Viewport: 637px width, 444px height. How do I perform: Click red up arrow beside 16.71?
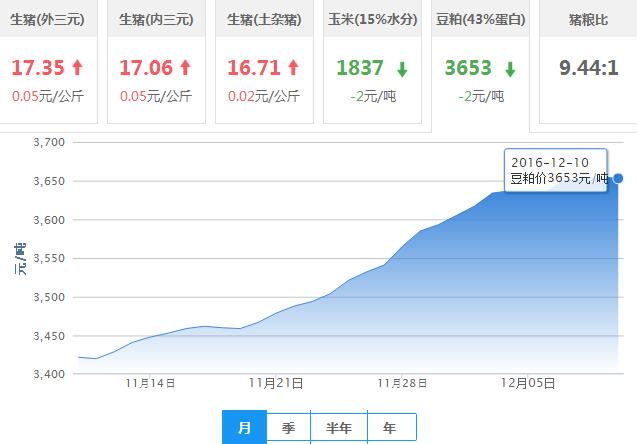(x=294, y=67)
